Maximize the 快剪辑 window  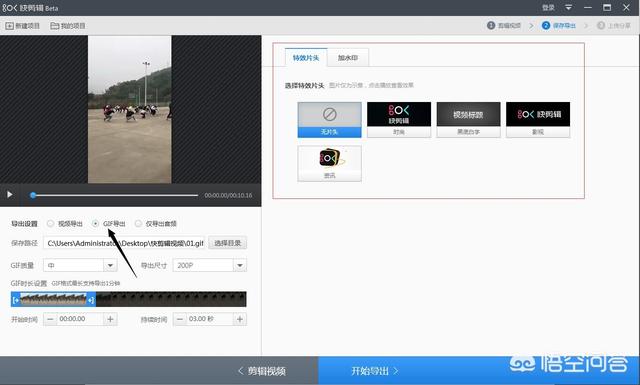coord(607,7)
